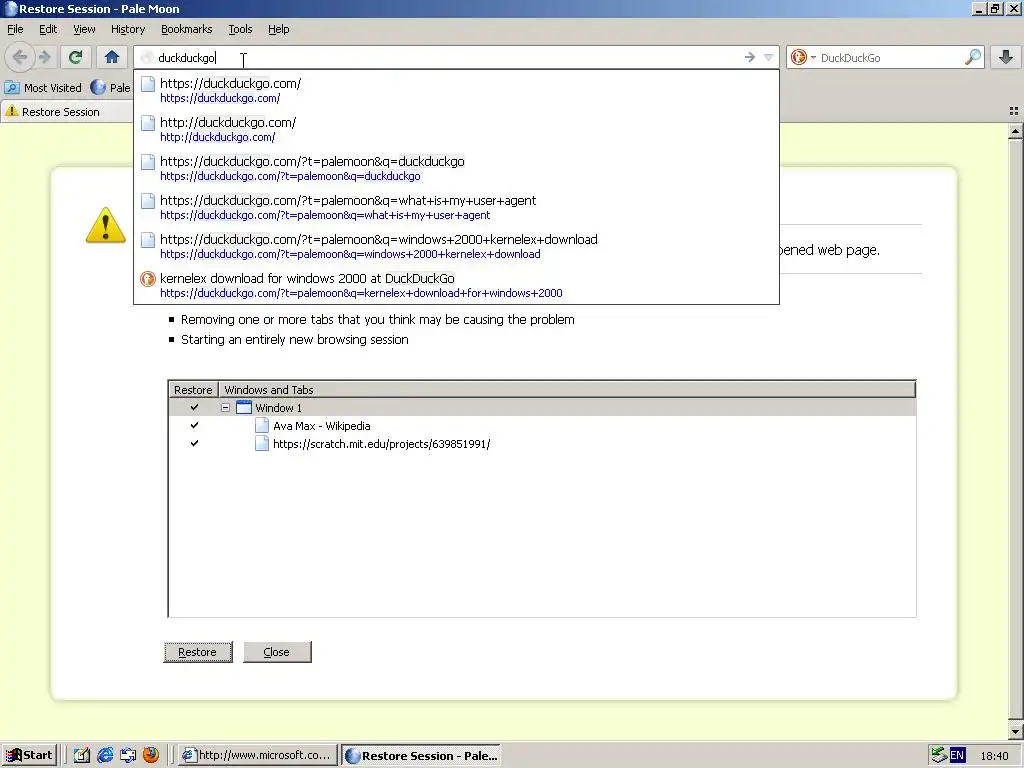This screenshot has height=768, width=1024.
Task: Select the Window 1 row
Action: click(542, 408)
